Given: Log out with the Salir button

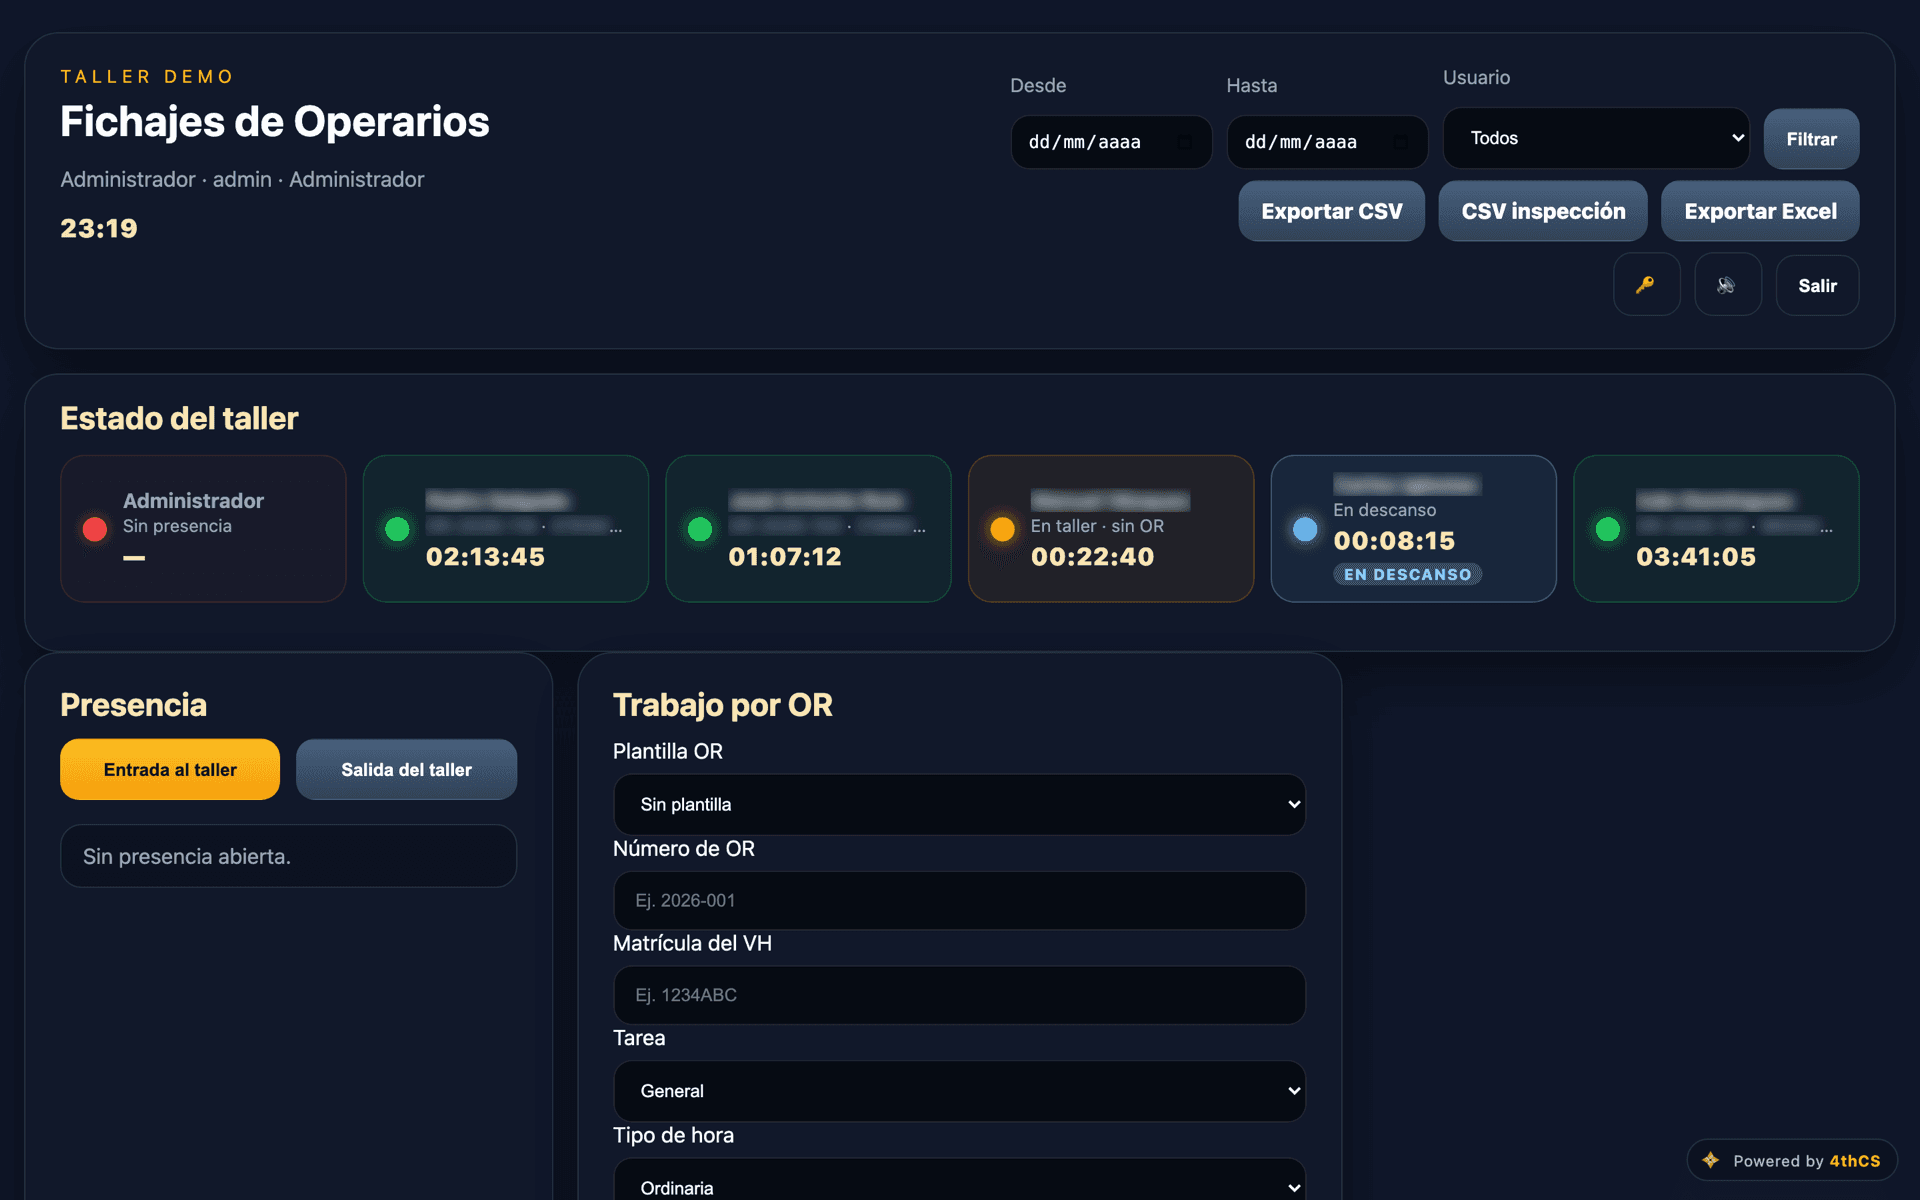Looking at the screenshot, I should 1817,285.
